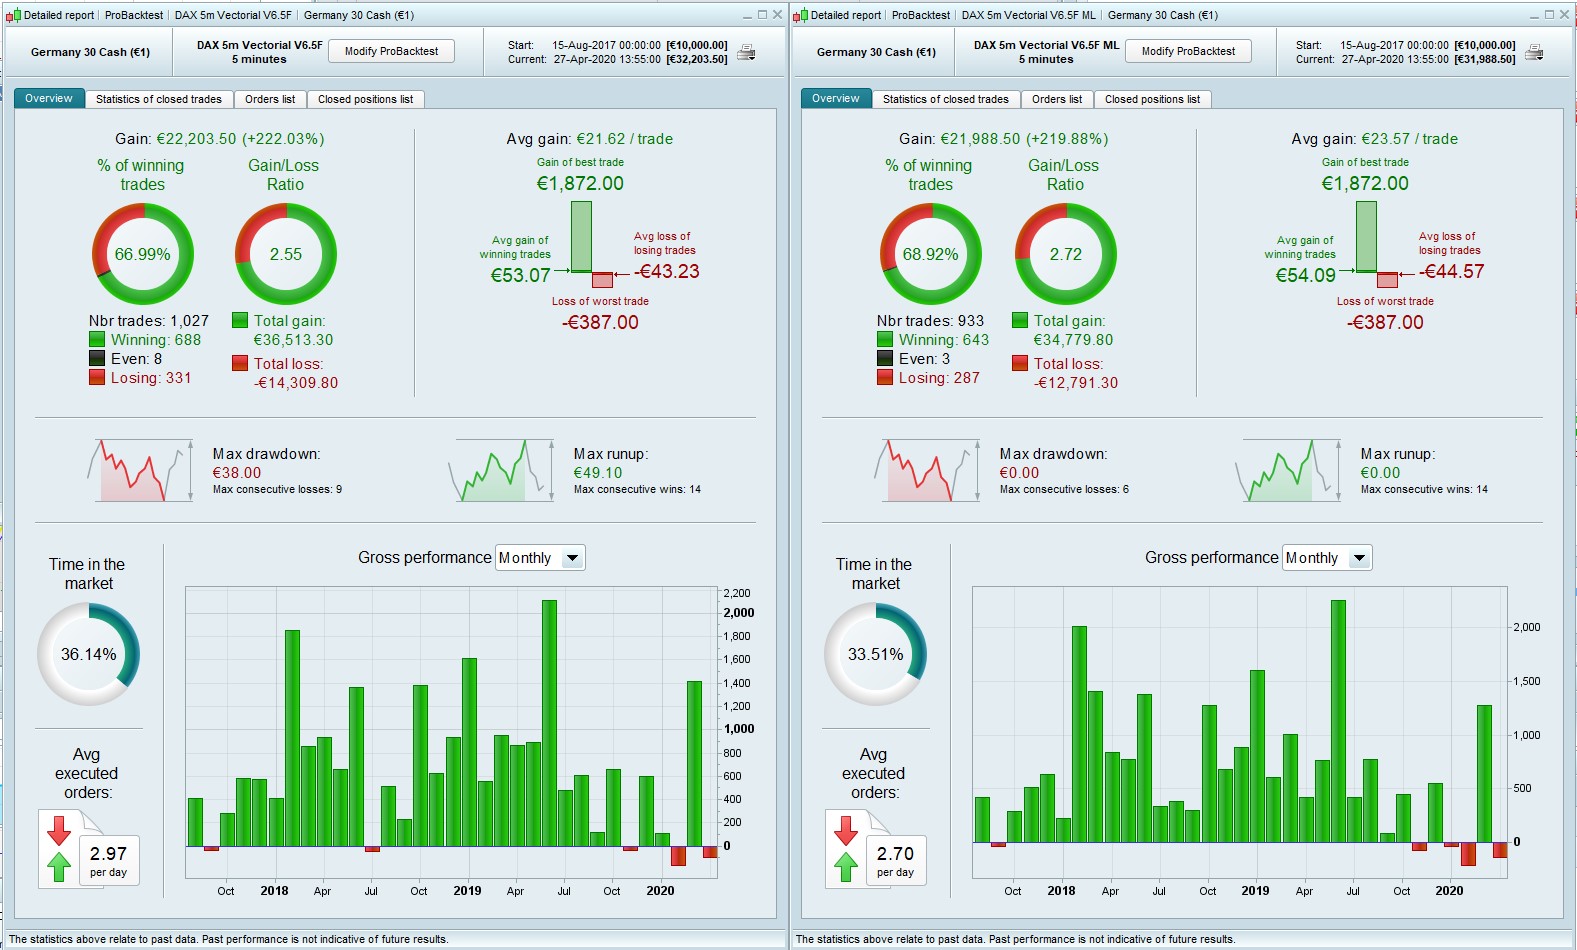Open the left Gross performance Monthly dropdown
The width and height of the screenshot is (1577, 950).
(540, 558)
